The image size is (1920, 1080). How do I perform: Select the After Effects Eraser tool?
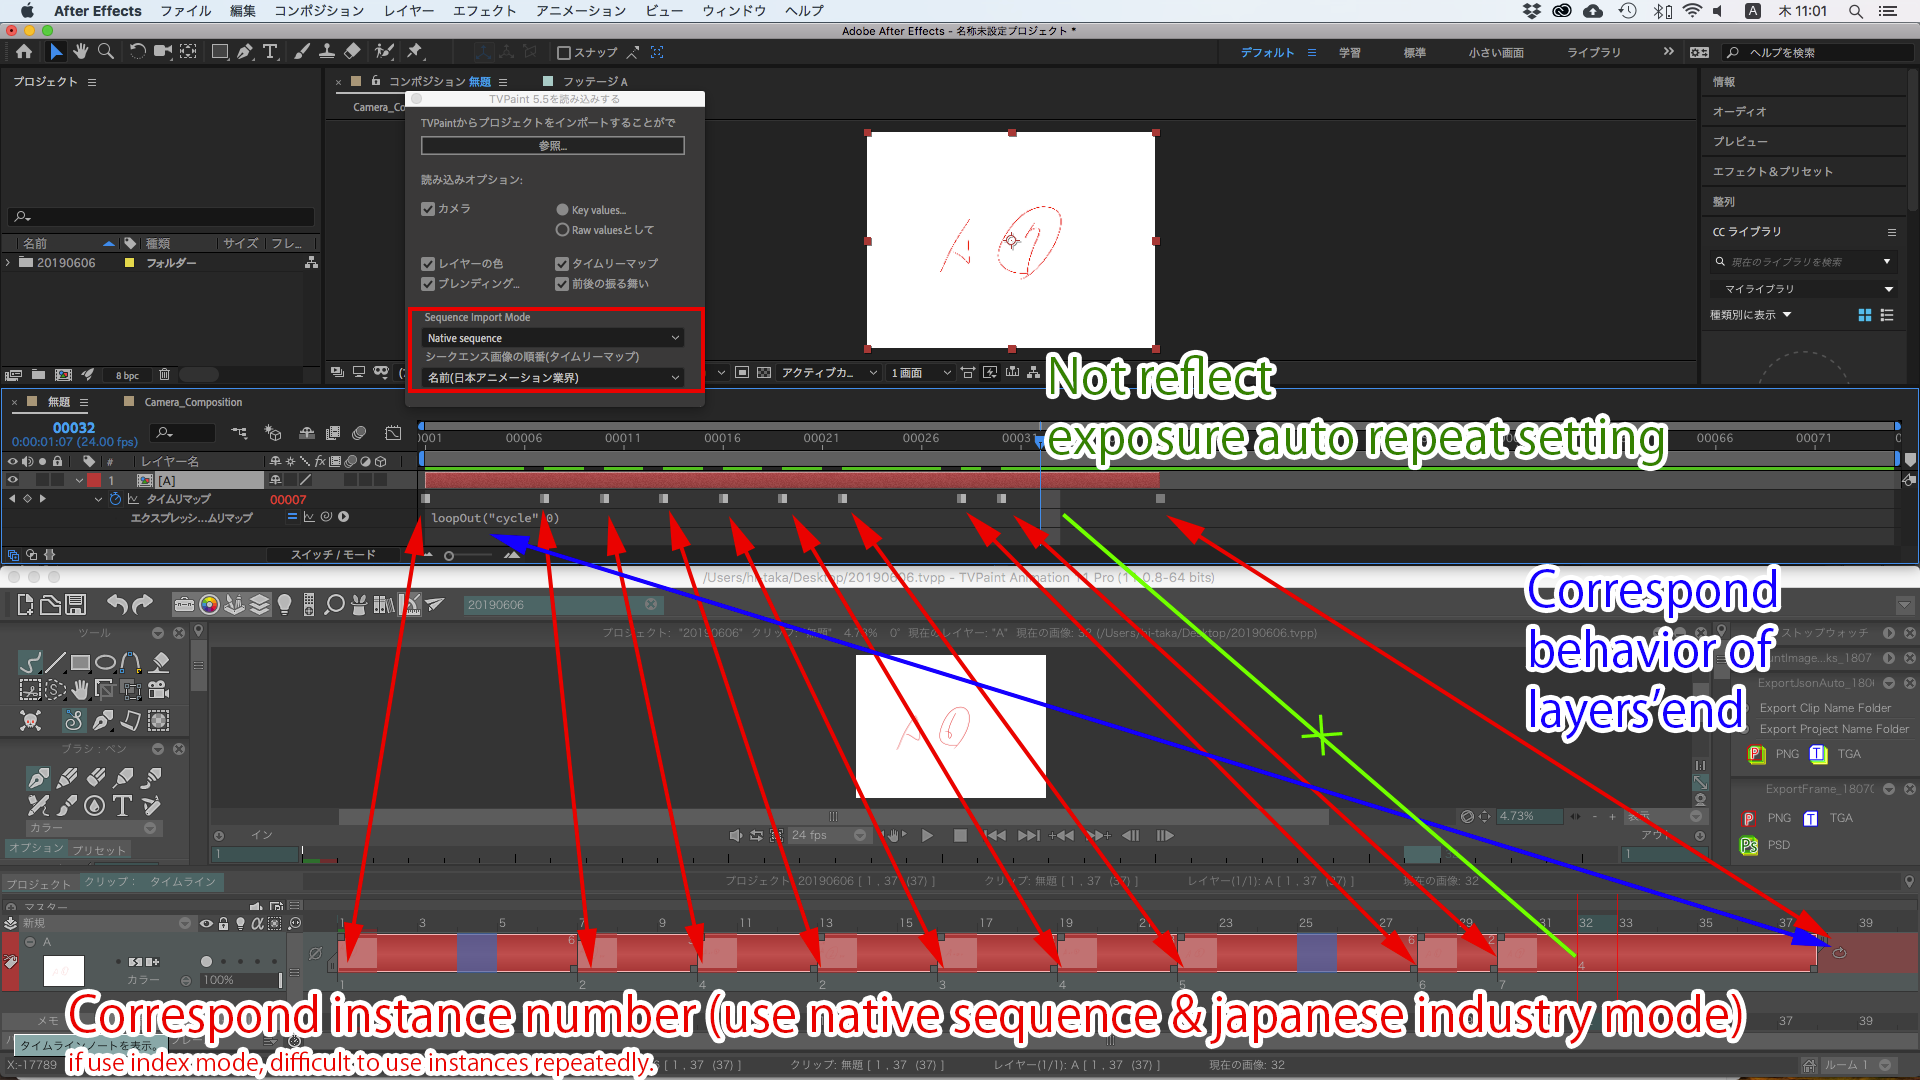(x=352, y=52)
